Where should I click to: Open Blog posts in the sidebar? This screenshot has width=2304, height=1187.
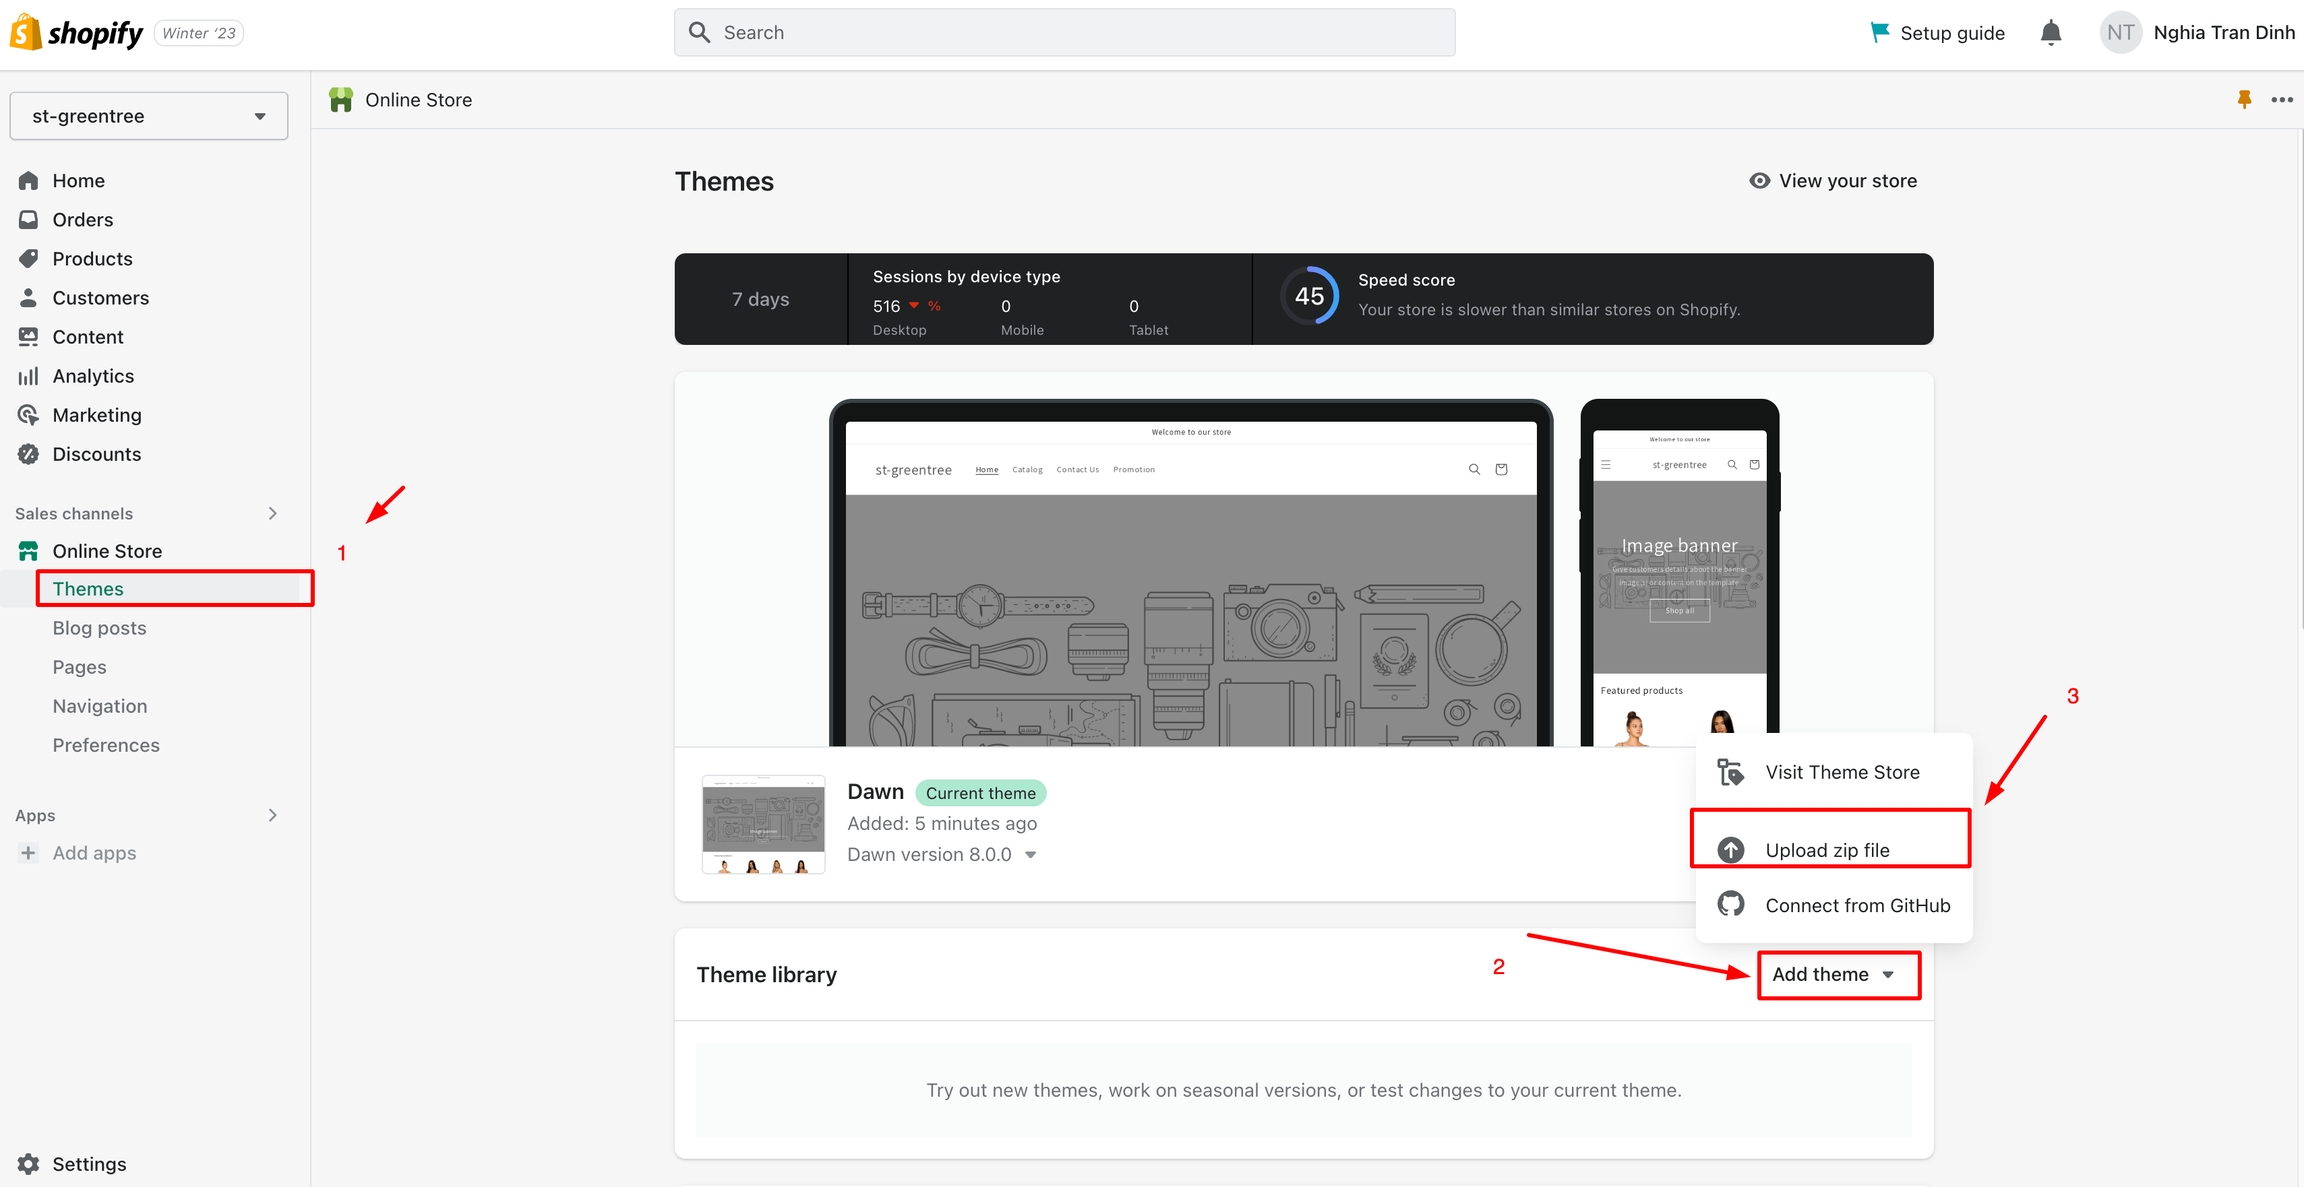(99, 628)
